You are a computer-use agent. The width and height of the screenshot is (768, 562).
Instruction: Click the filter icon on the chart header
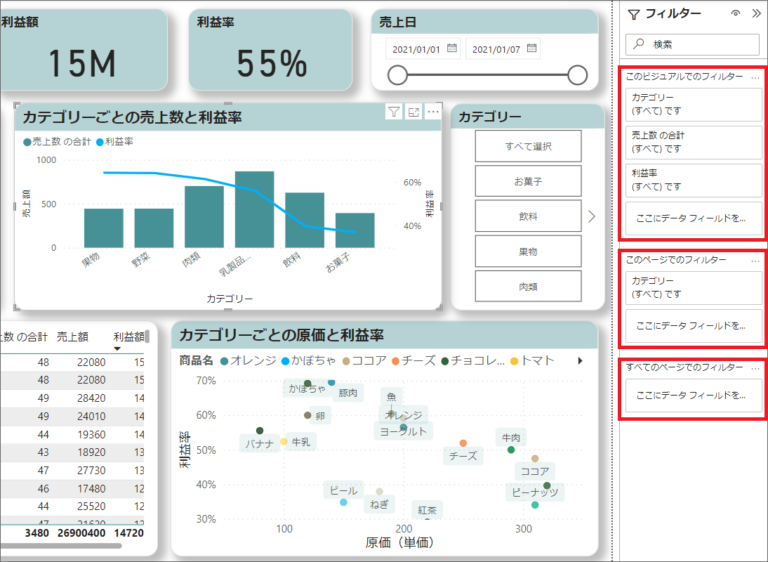[394, 112]
